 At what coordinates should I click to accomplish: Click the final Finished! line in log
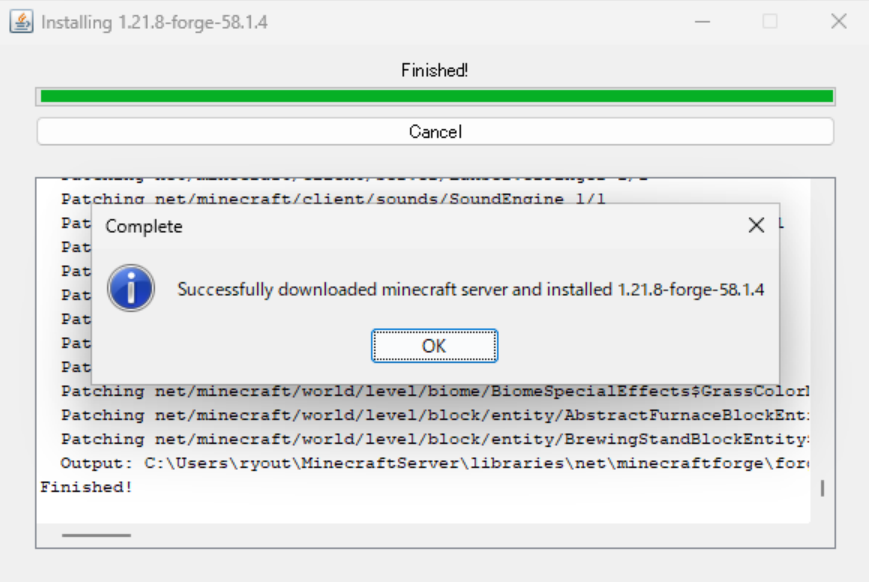(x=86, y=487)
